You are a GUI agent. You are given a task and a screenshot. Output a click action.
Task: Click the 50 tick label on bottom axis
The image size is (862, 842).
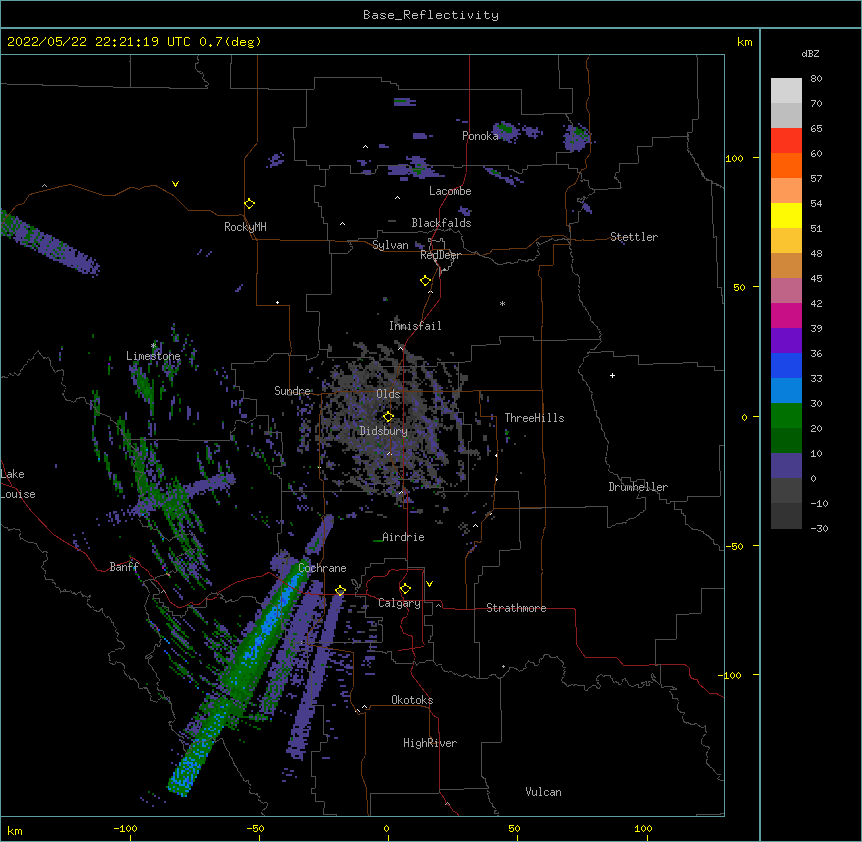(514, 828)
